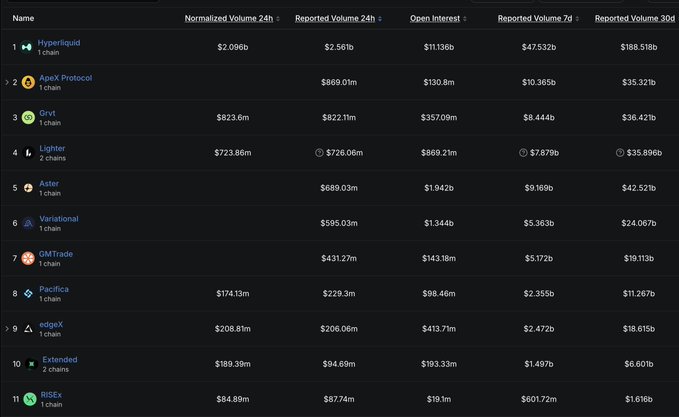Open the Lighter protocol link

tap(52, 148)
